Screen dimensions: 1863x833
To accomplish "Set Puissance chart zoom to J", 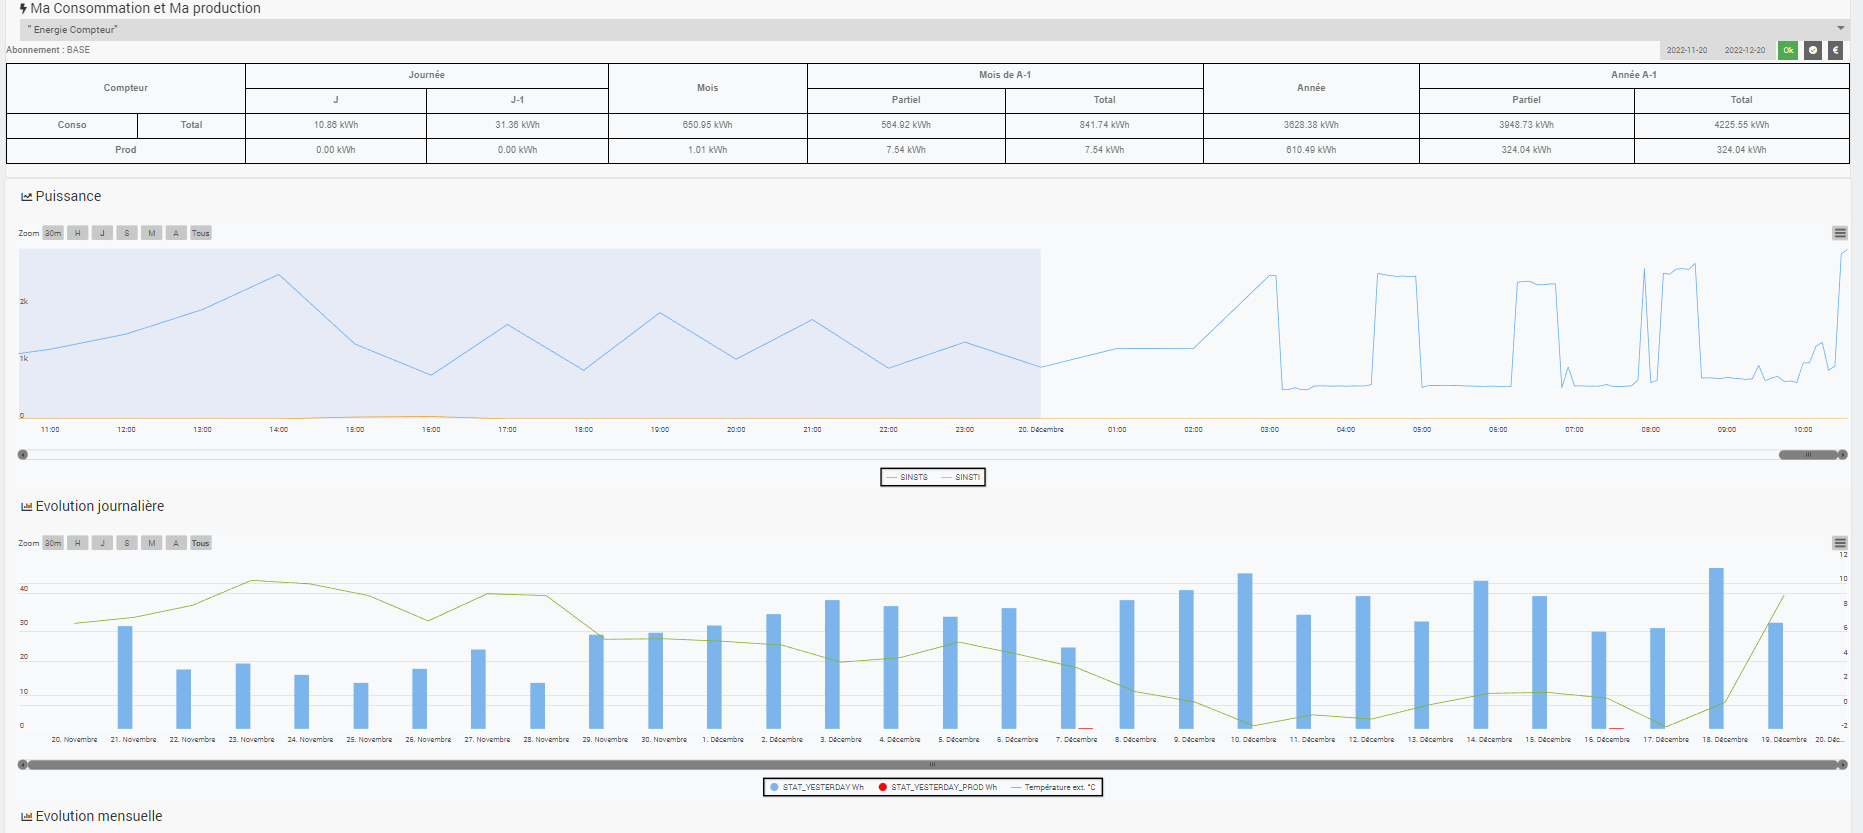I will tap(102, 233).
